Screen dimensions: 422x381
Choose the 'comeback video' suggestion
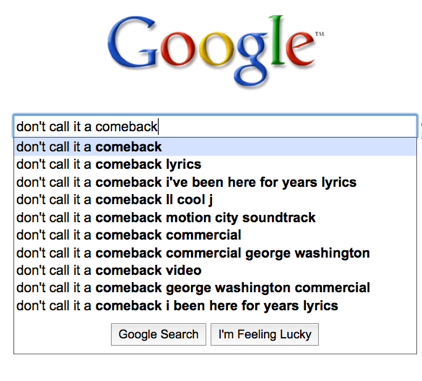(x=215, y=270)
